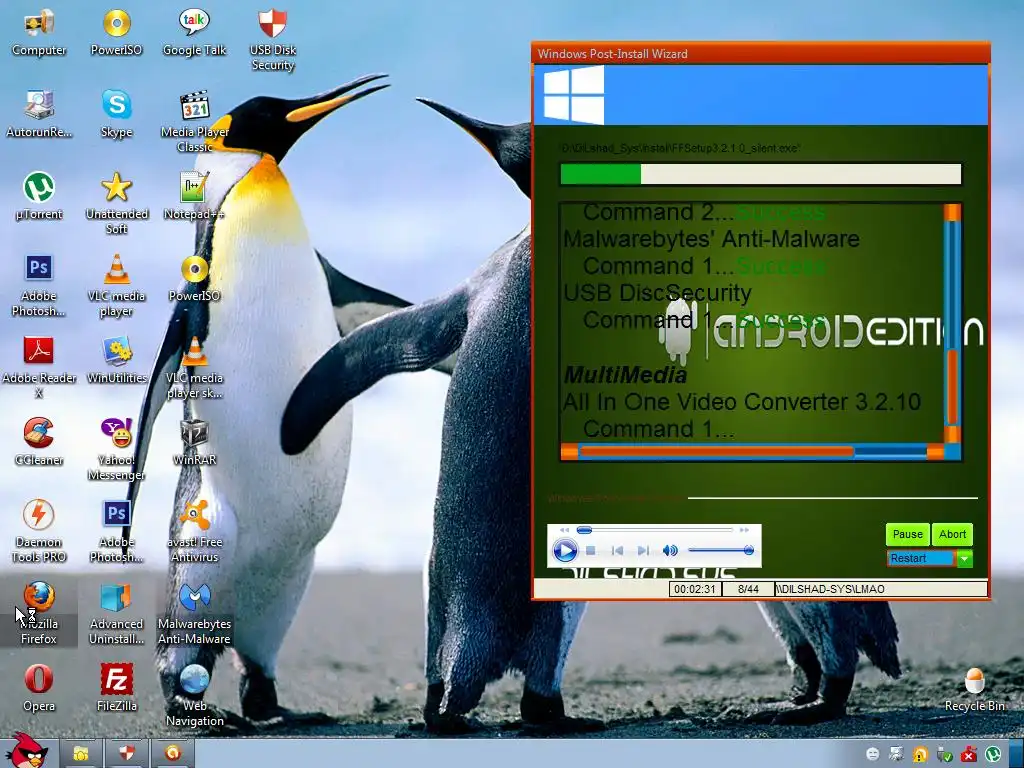The height and width of the screenshot is (768, 1024).
Task: Open VLC media player sk... shortcut
Action: (x=194, y=367)
